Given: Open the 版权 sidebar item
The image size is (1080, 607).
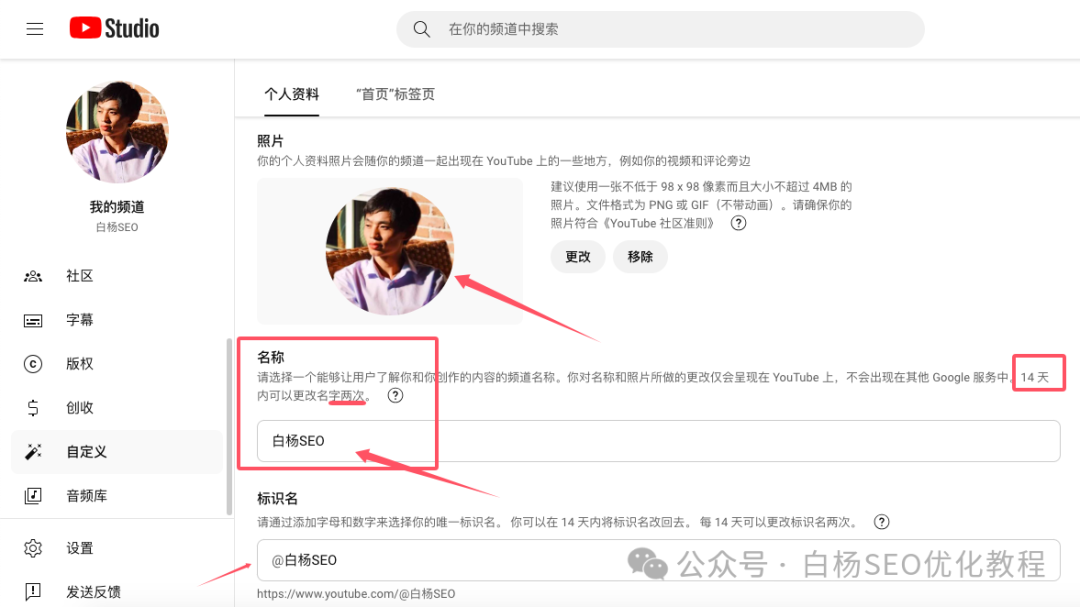Looking at the screenshot, I should click(116, 364).
